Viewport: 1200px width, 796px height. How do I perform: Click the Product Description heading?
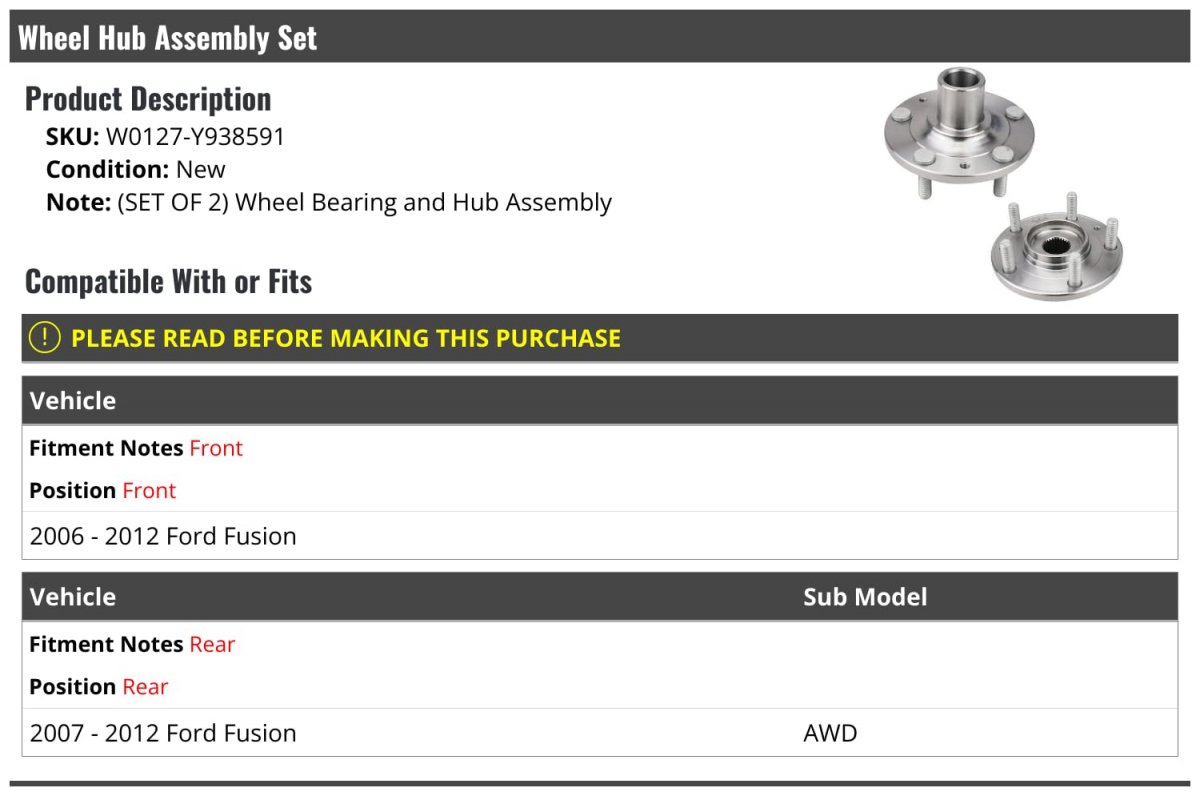coord(148,99)
